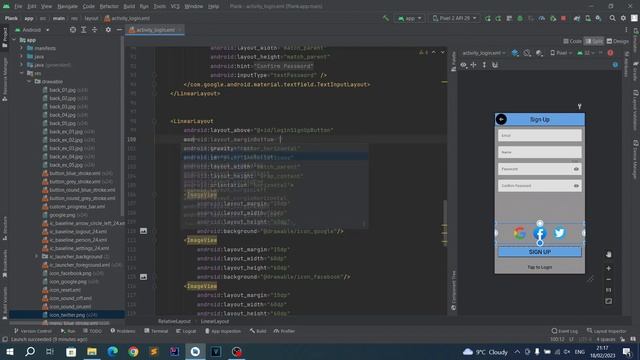Click the Windows Start button
640x360 pixels.
[10, 351]
